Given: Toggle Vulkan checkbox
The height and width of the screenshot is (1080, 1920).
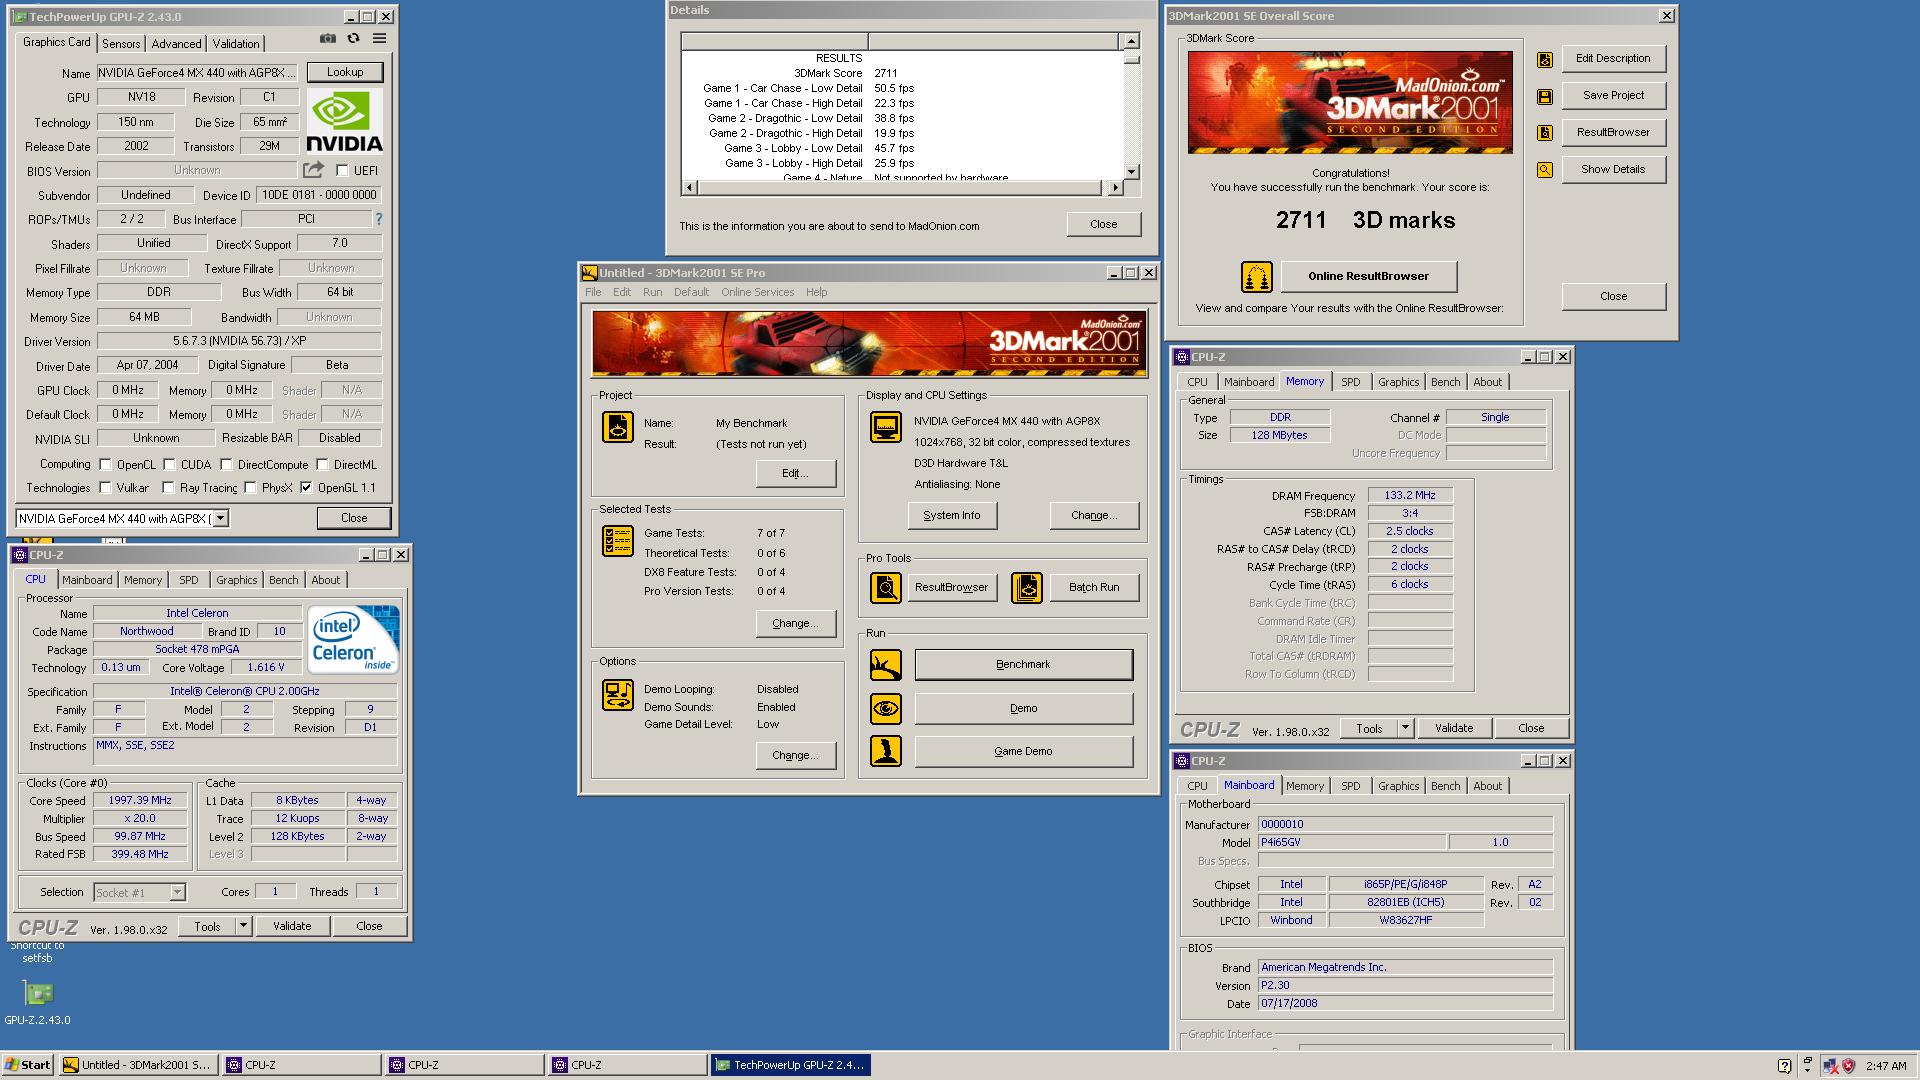Looking at the screenshot, I should click(x=105, y=488).
